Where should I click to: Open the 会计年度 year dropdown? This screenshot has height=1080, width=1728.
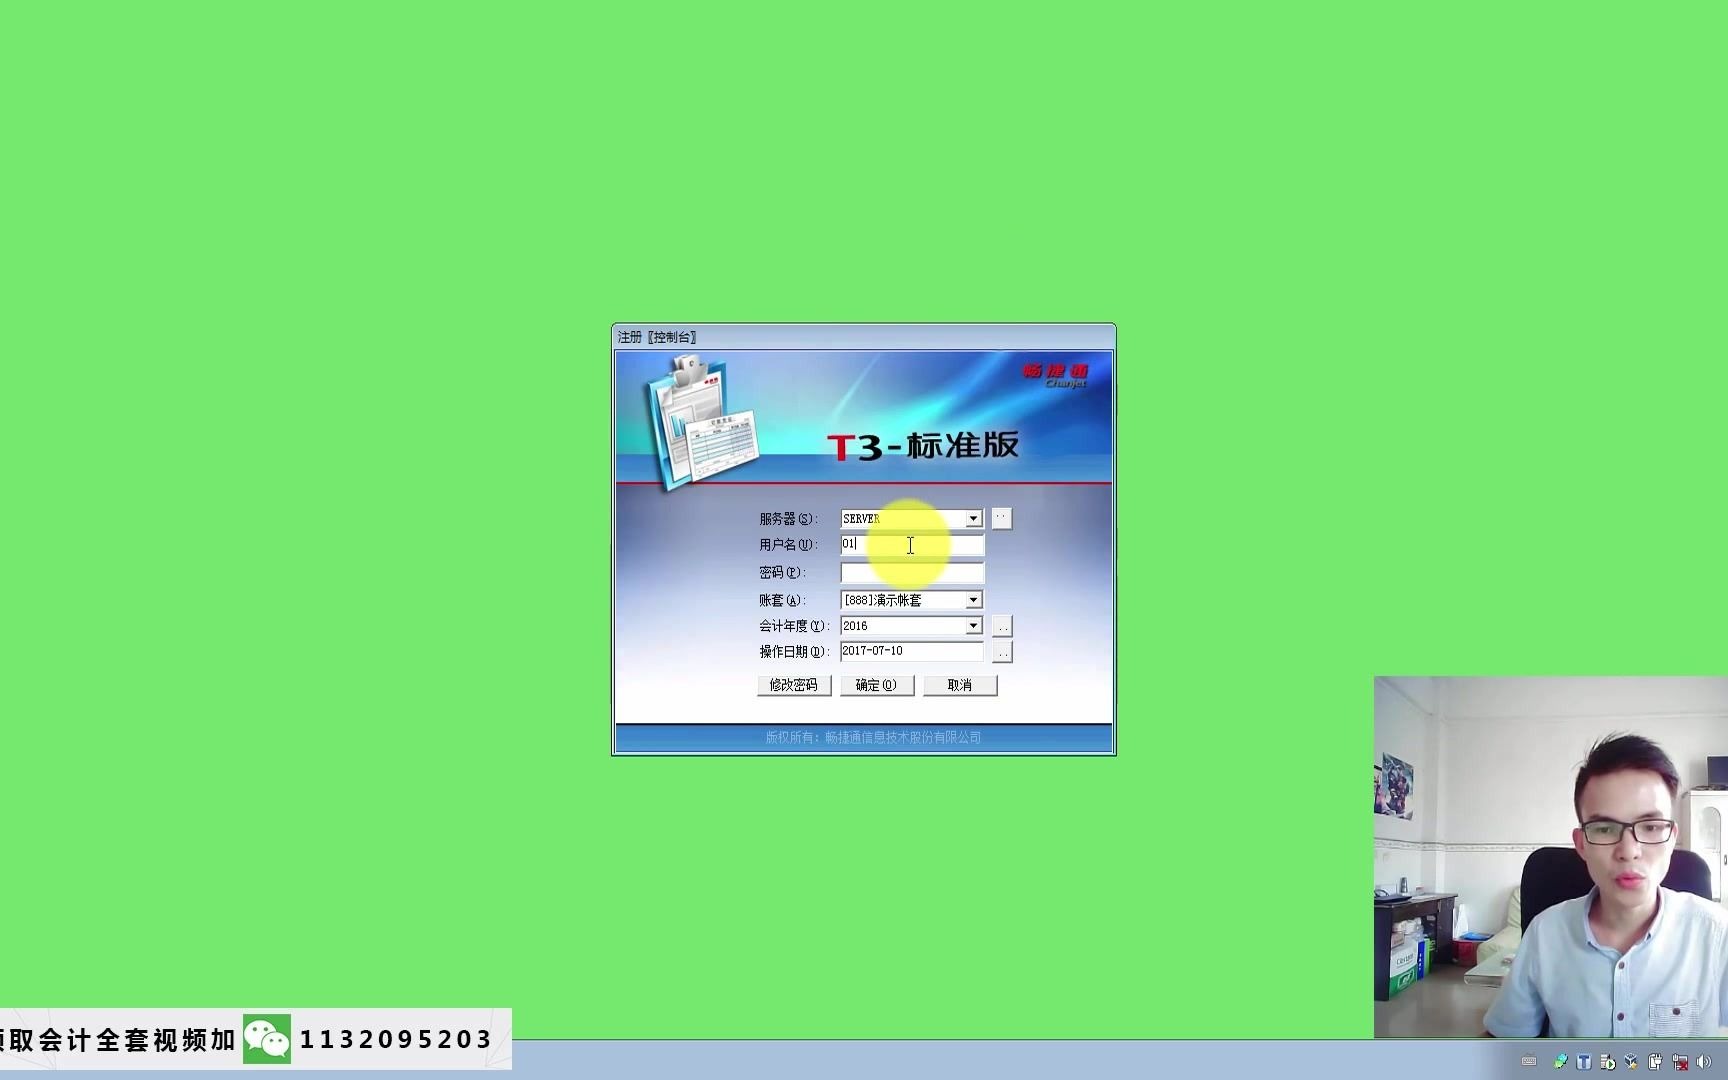coord(973,626)
